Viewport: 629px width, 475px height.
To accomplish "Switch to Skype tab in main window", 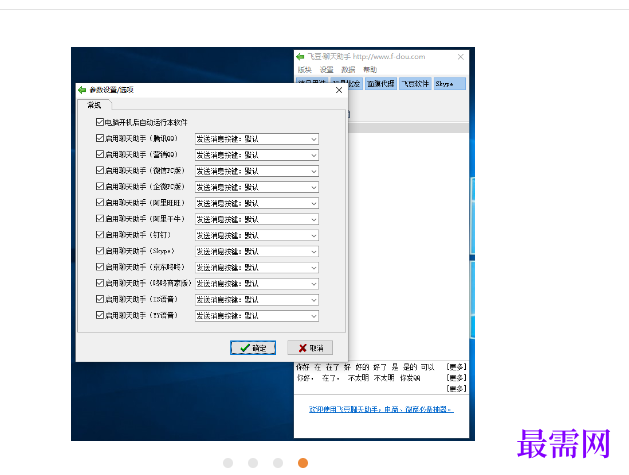I will click(x=449, y=84).
